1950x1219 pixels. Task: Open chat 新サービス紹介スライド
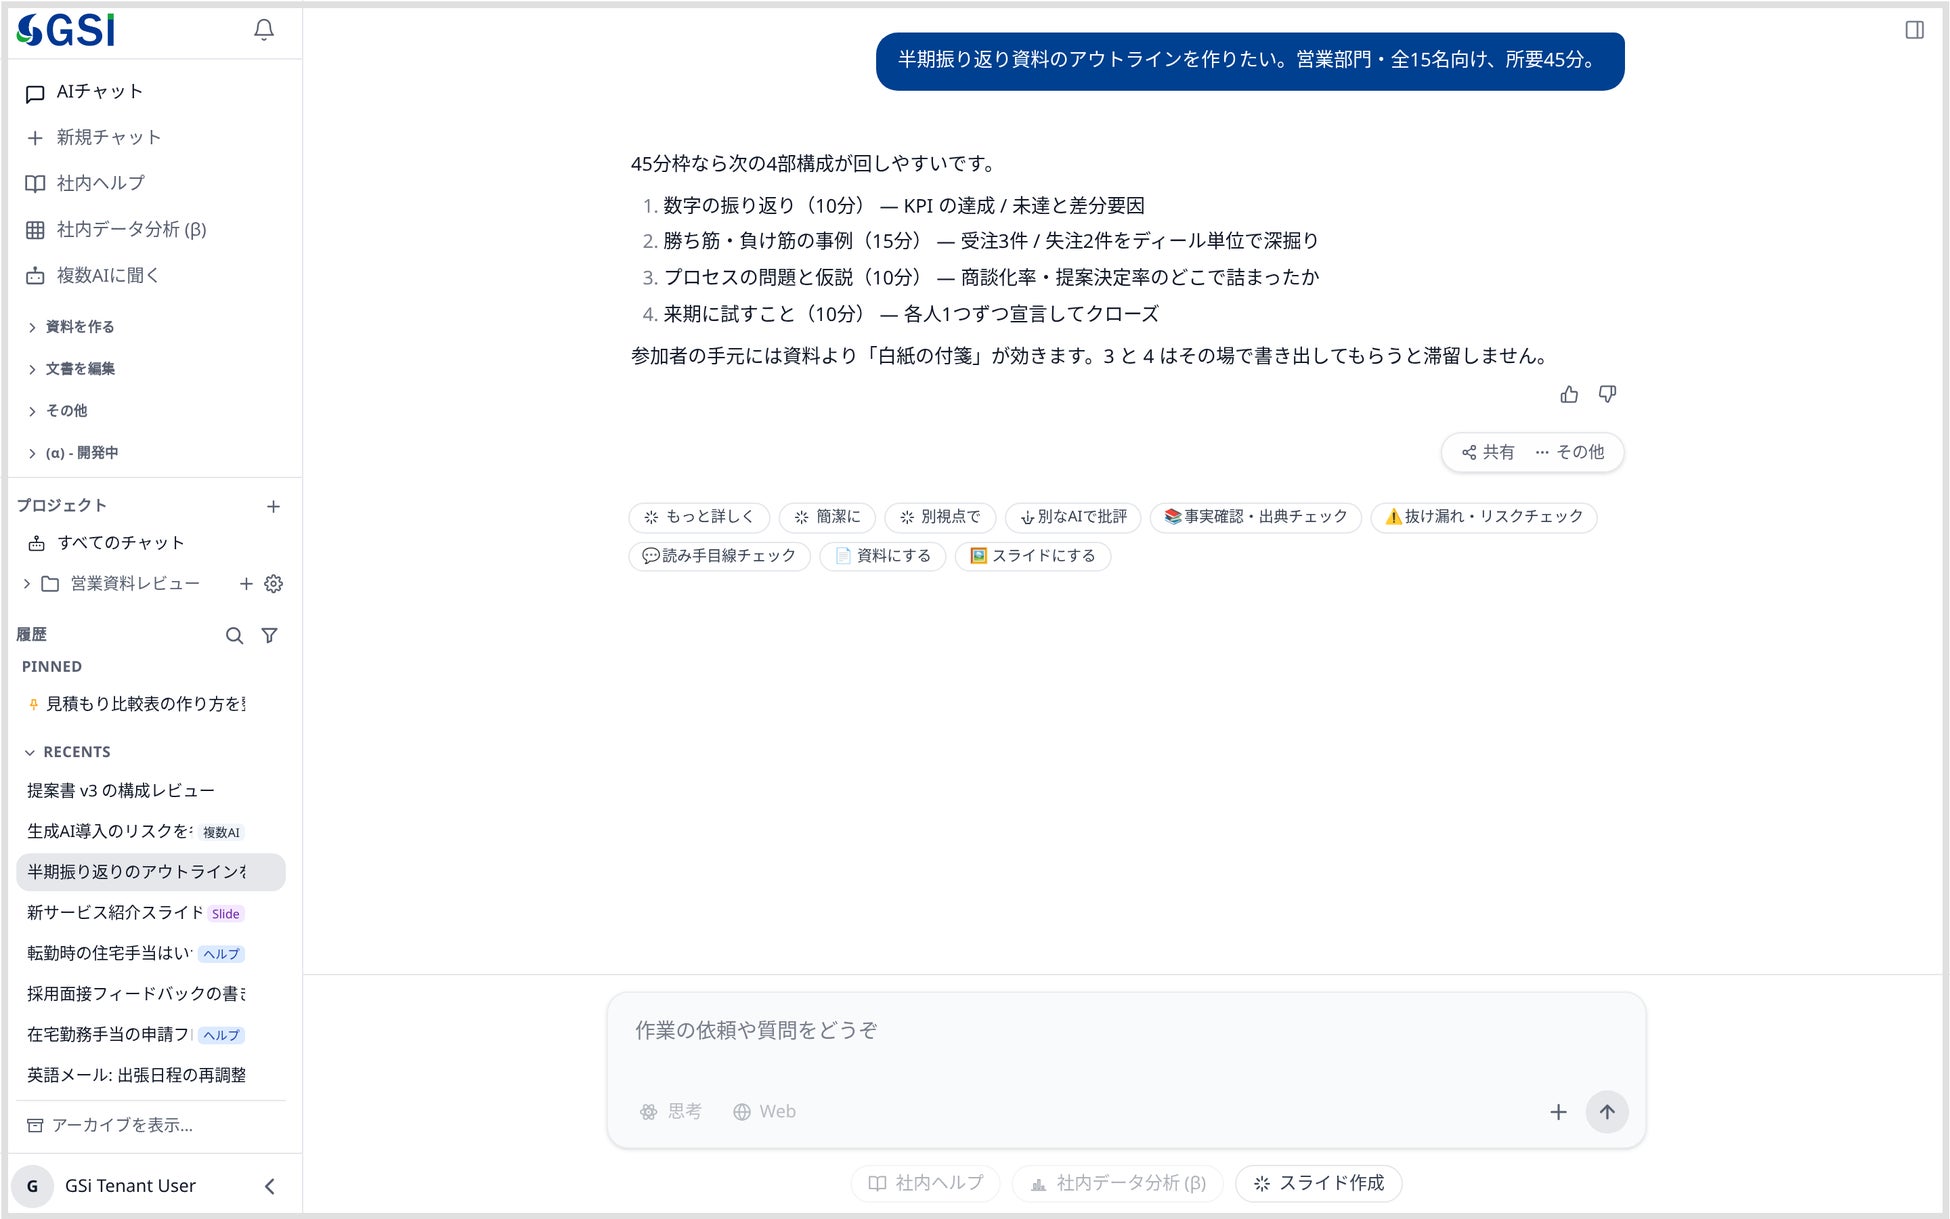click(151, 913)
